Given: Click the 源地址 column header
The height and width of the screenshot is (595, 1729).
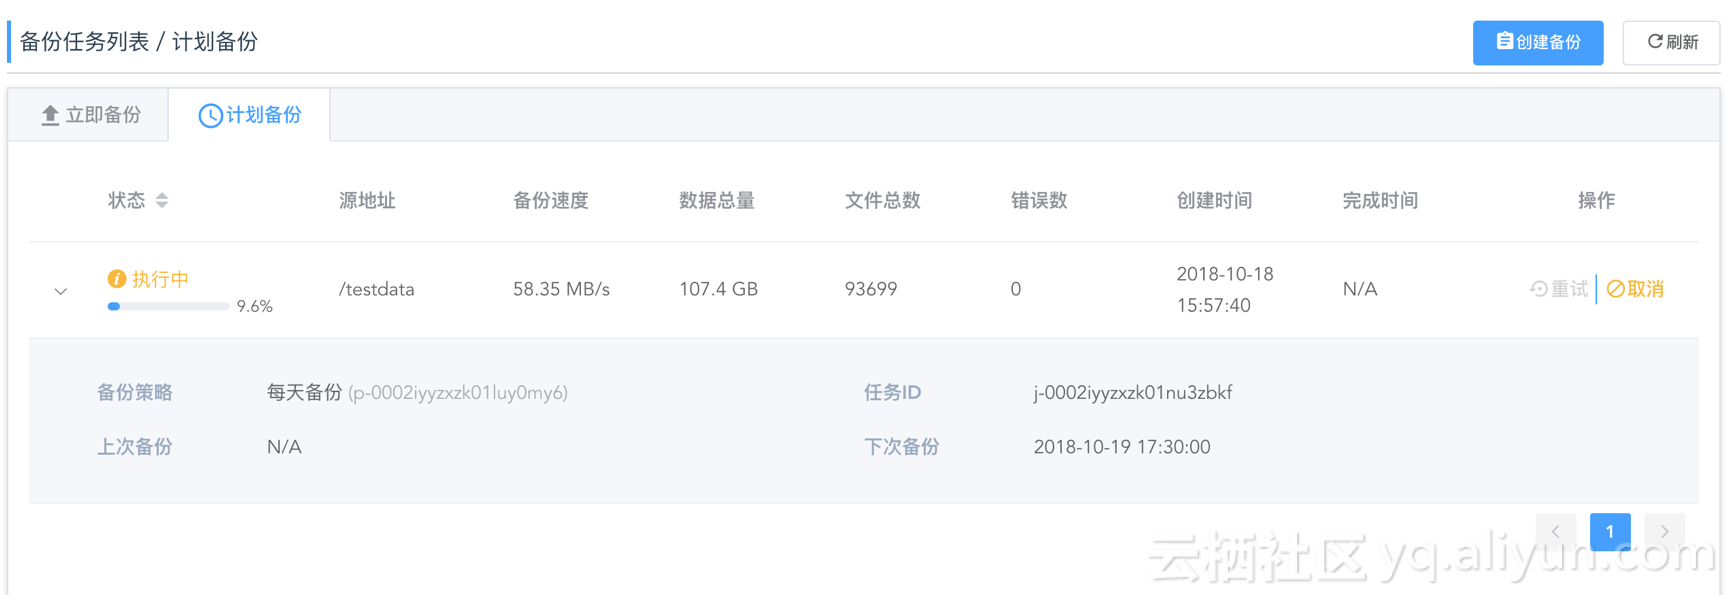Looking at the screenshot, I should (x=367, y=201).
